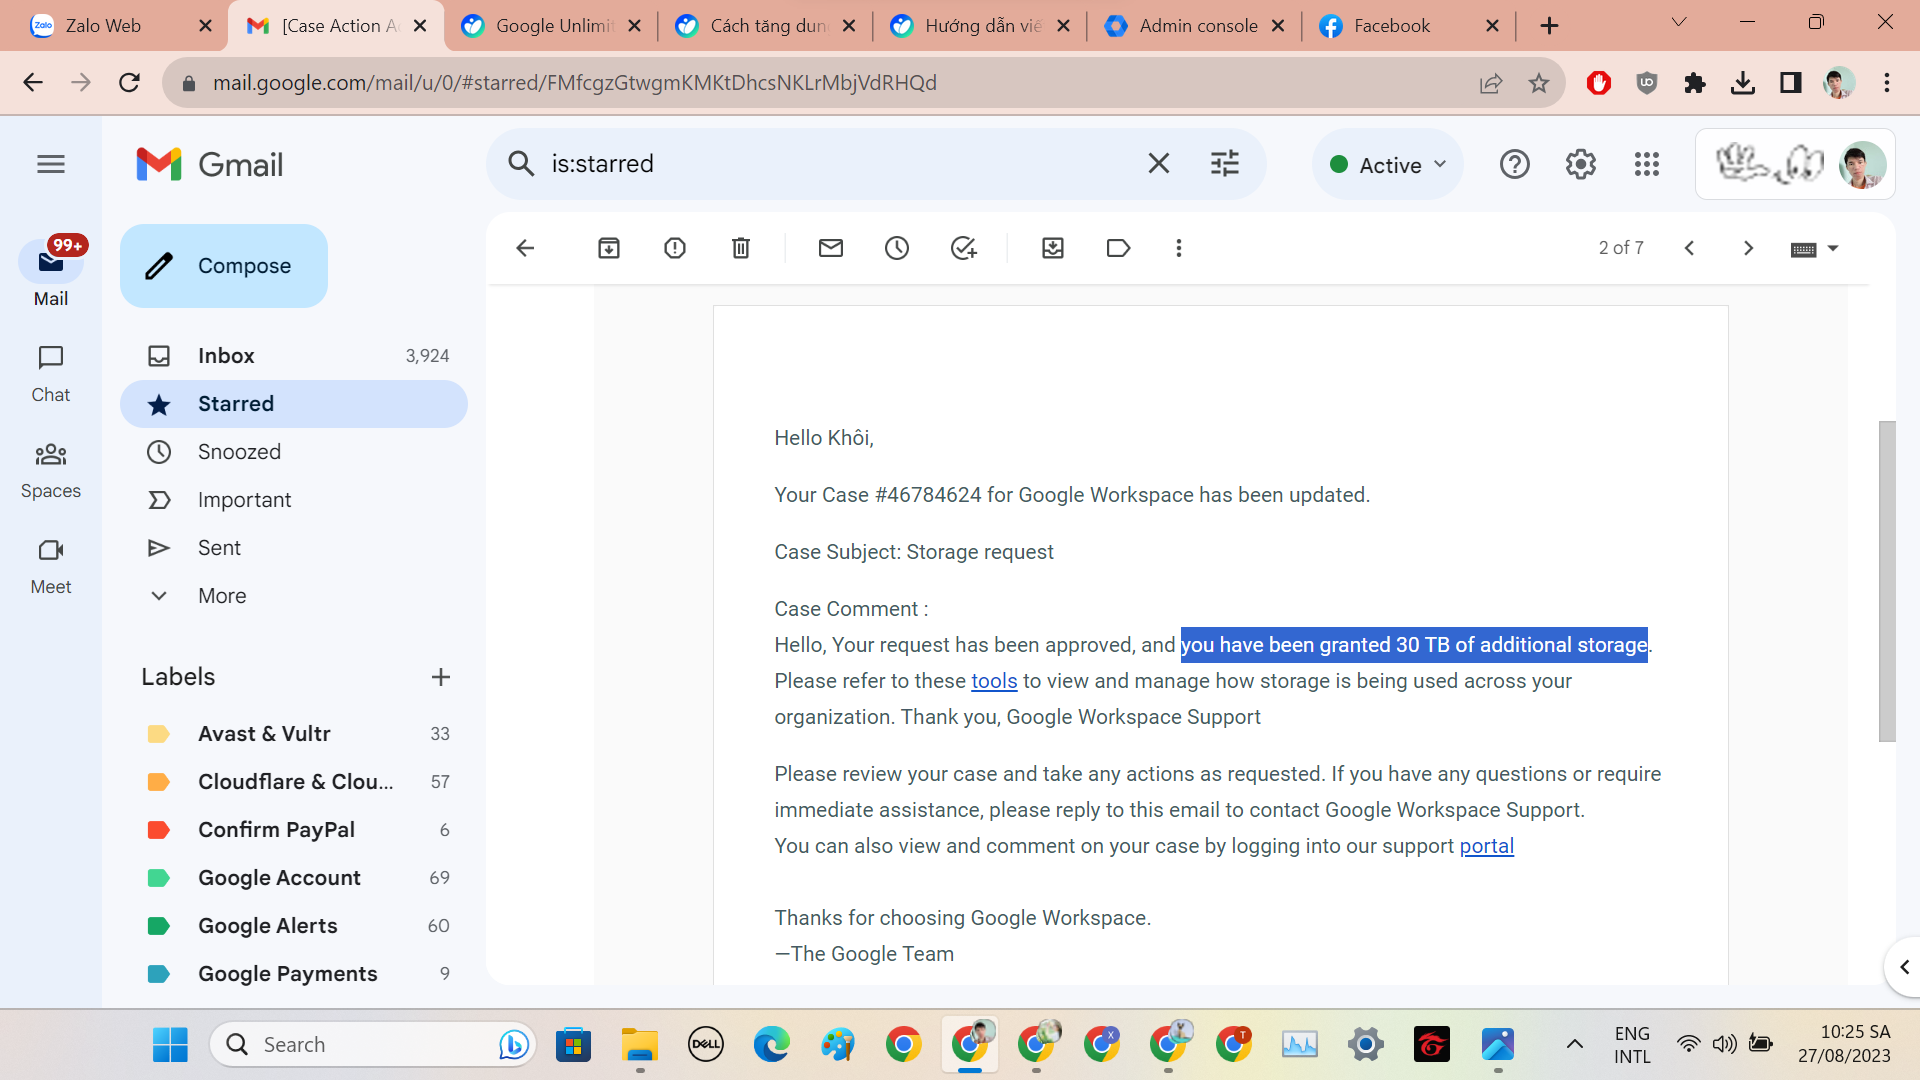
Task: Open search options filter icon
Action: pyautogui.click(x=1225, y=163)
